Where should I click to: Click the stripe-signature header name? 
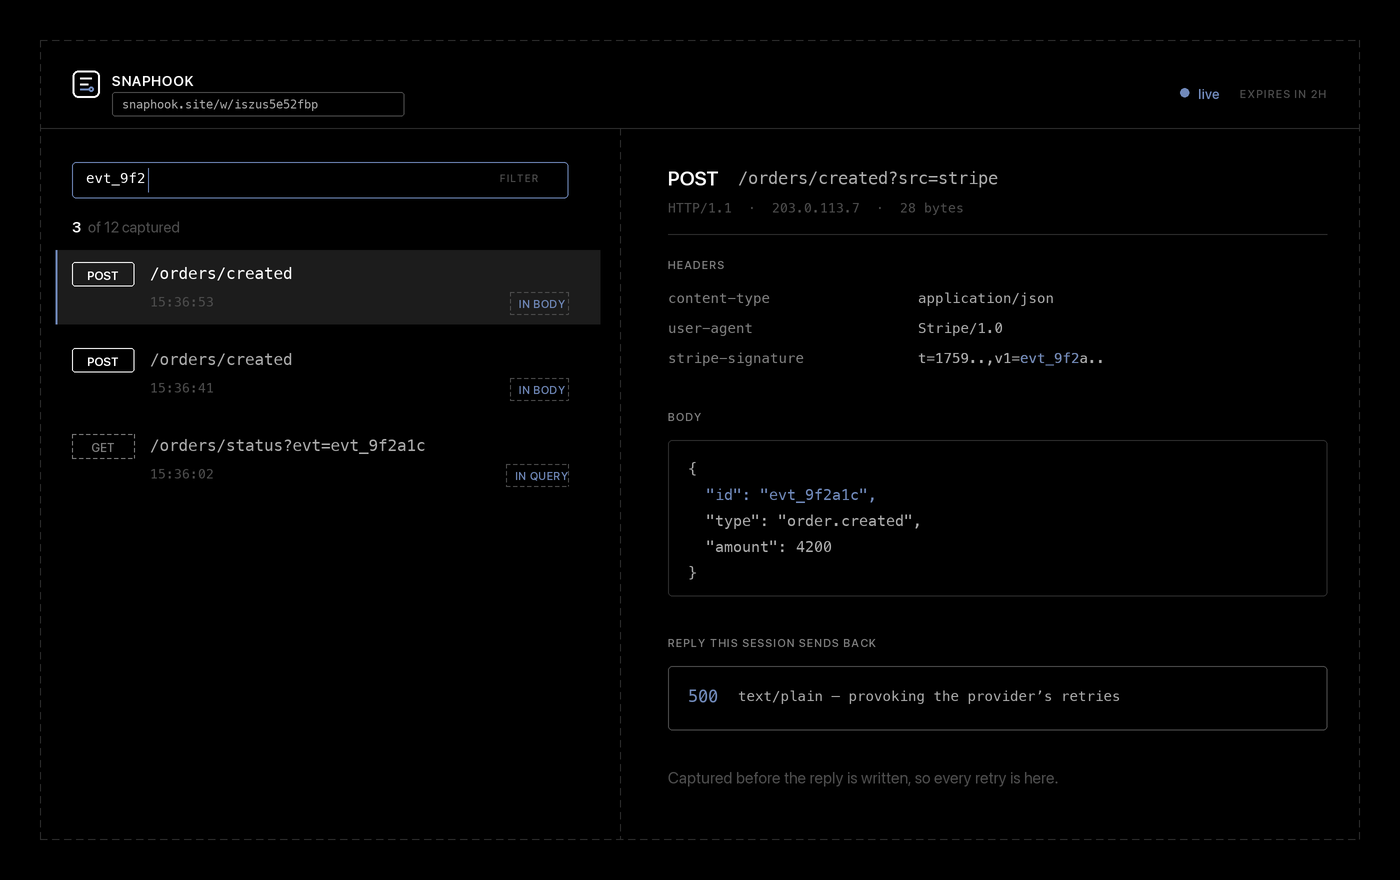coord(736,358)
